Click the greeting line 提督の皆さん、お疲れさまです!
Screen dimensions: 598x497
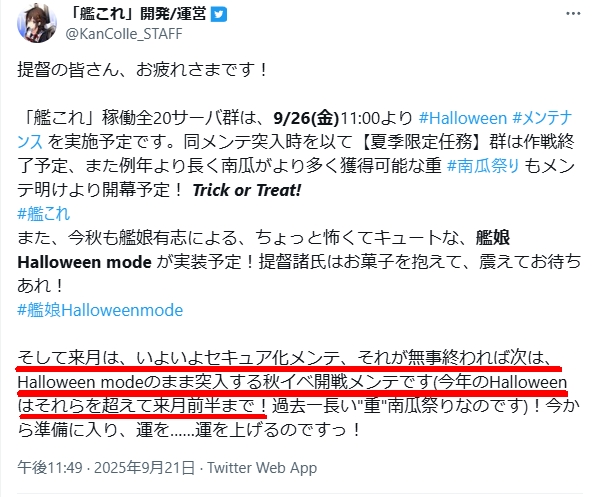point(143,70)
